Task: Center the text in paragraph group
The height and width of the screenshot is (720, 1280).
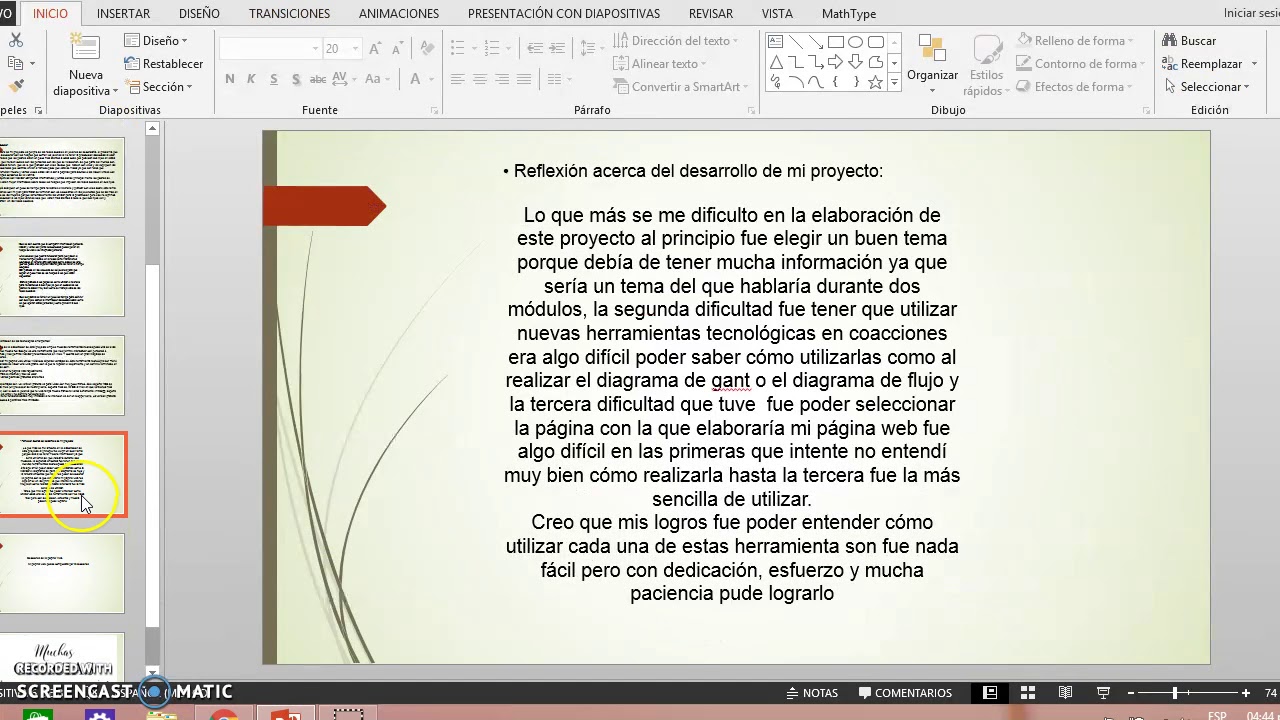Action: pos(480,79)
